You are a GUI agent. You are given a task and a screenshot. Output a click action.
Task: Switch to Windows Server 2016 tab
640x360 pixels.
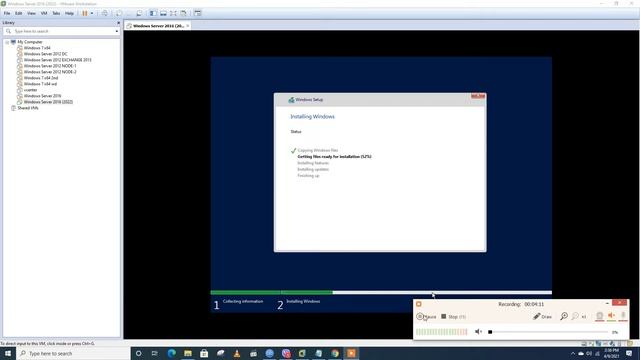pos(158,26)
